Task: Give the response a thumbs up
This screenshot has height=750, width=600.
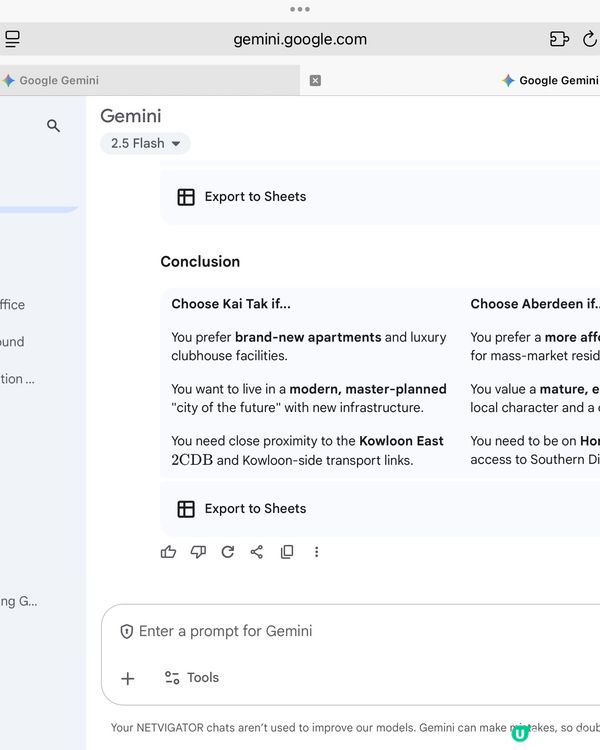Action: click(x=168, y=552)
